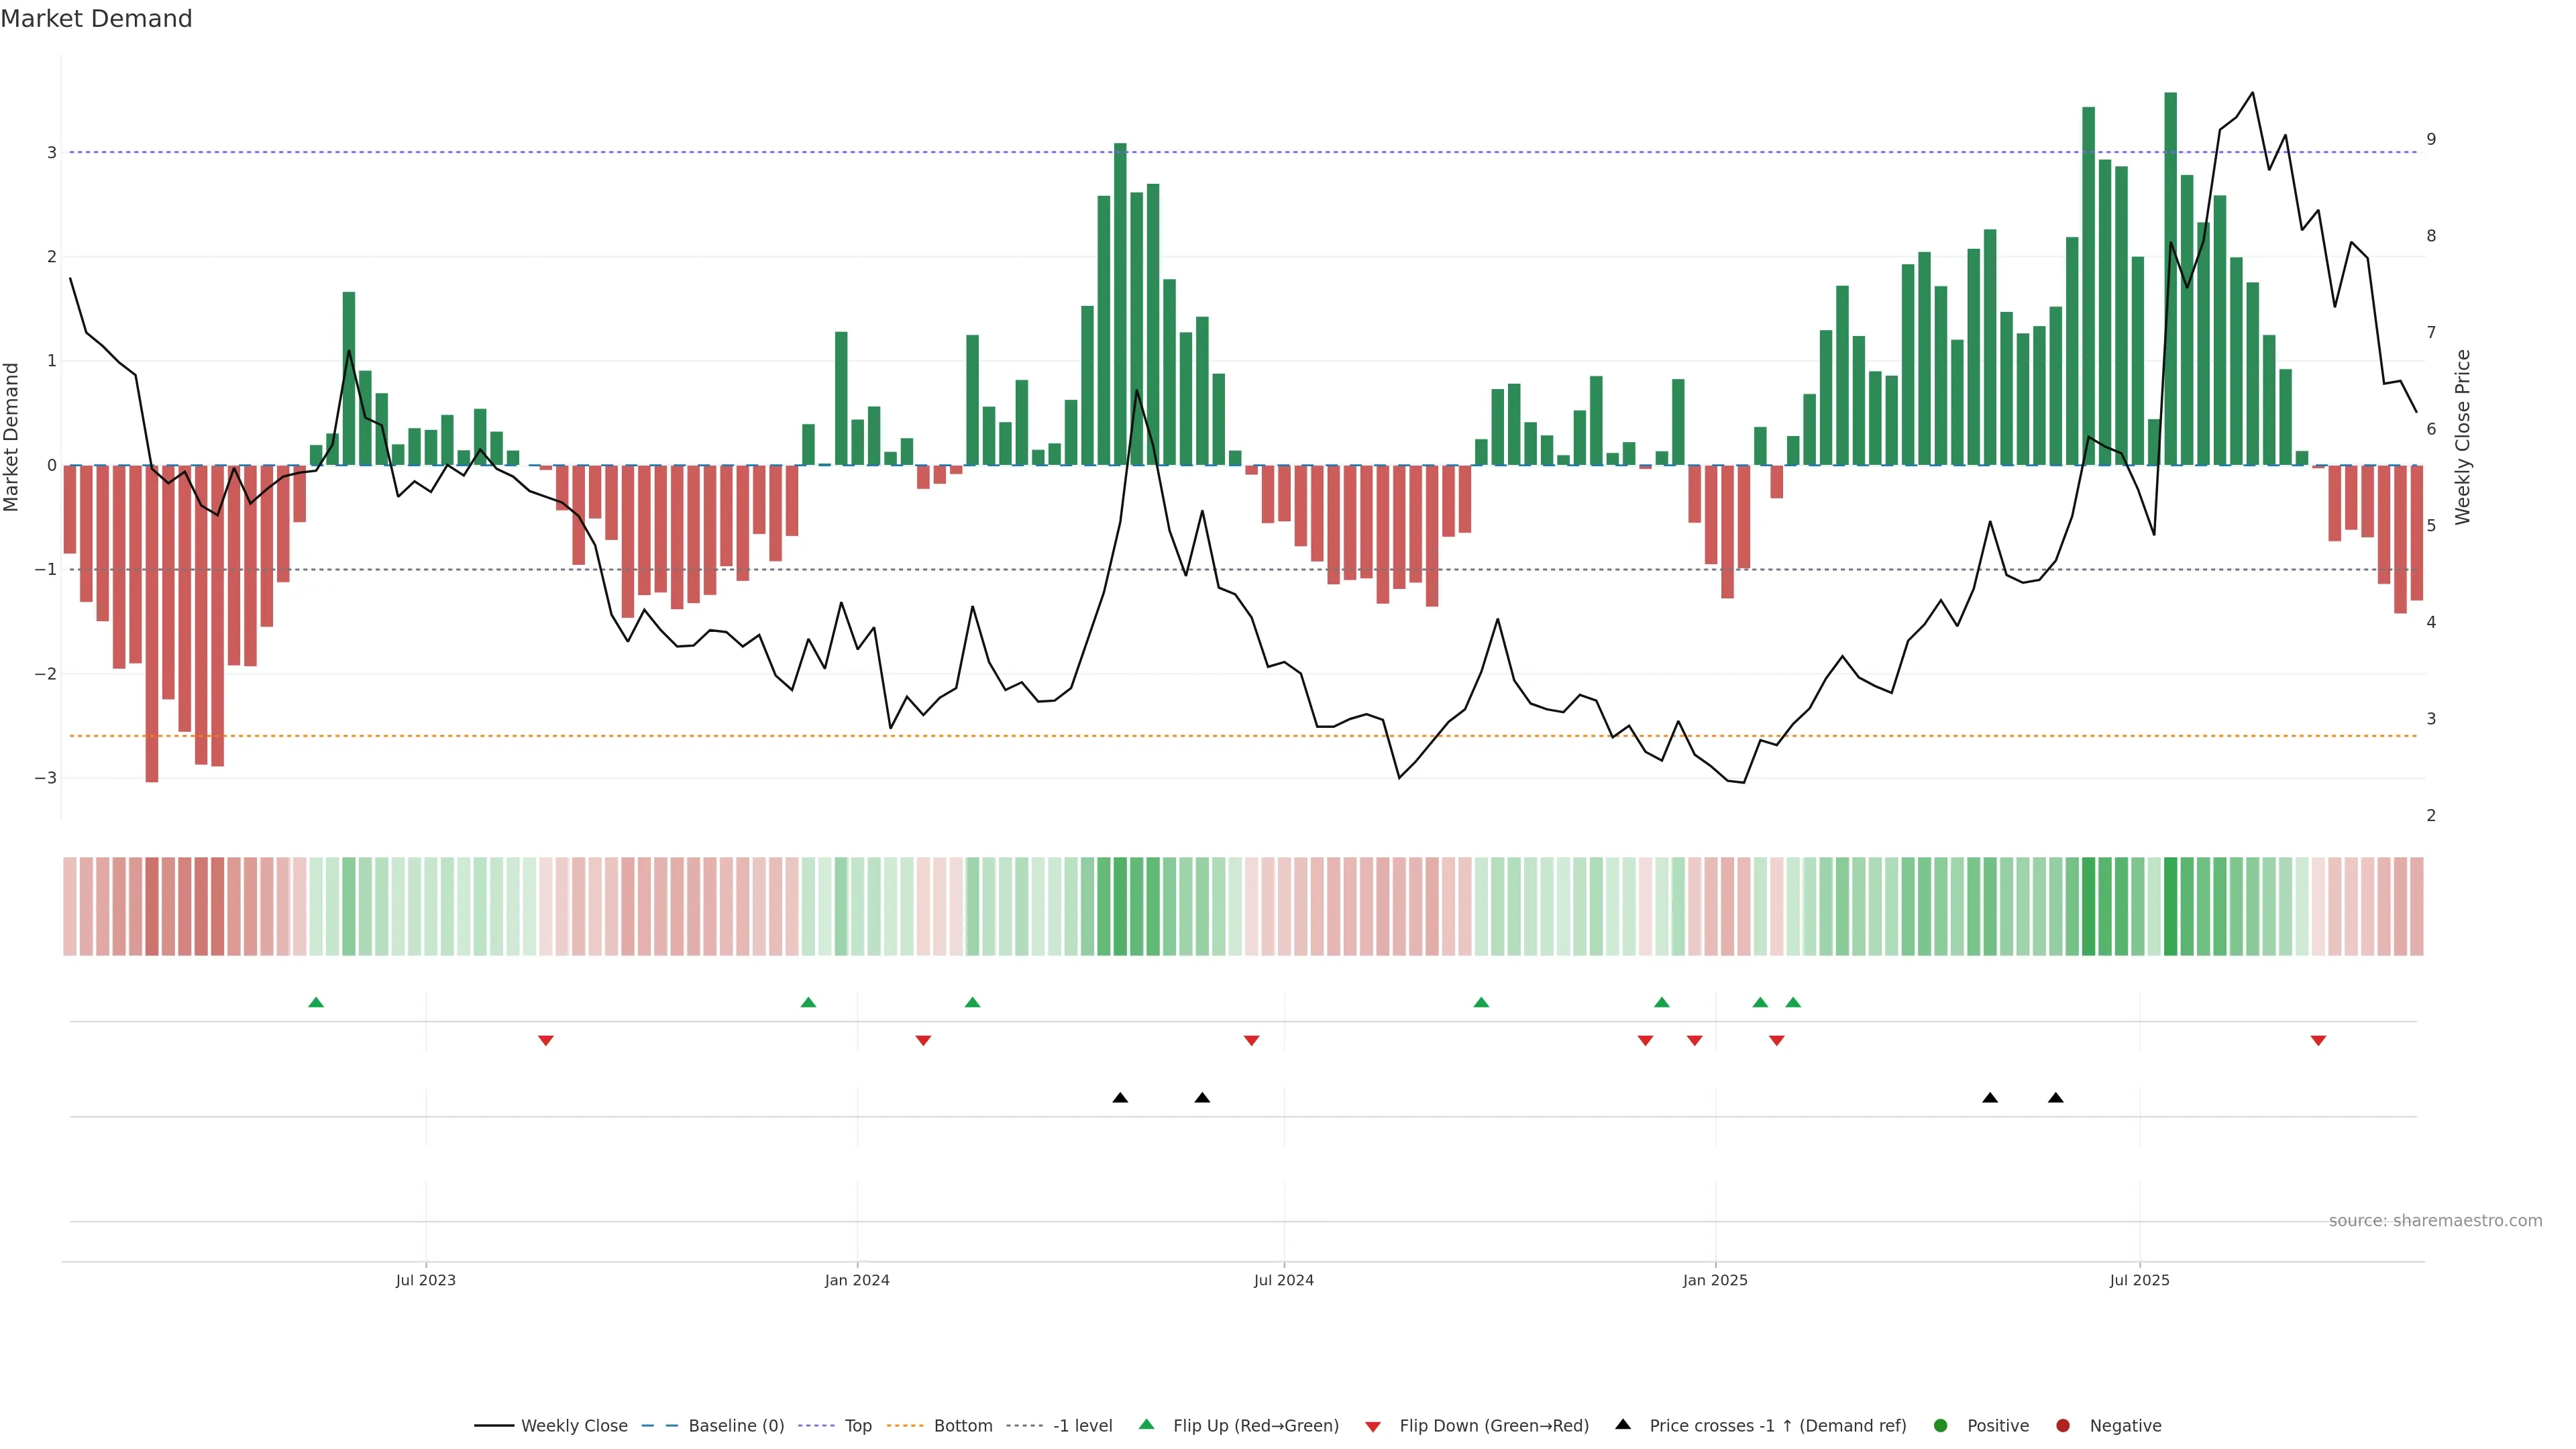
Task: Click the Weekly Close Price axis title
Action: point(2463,437)
